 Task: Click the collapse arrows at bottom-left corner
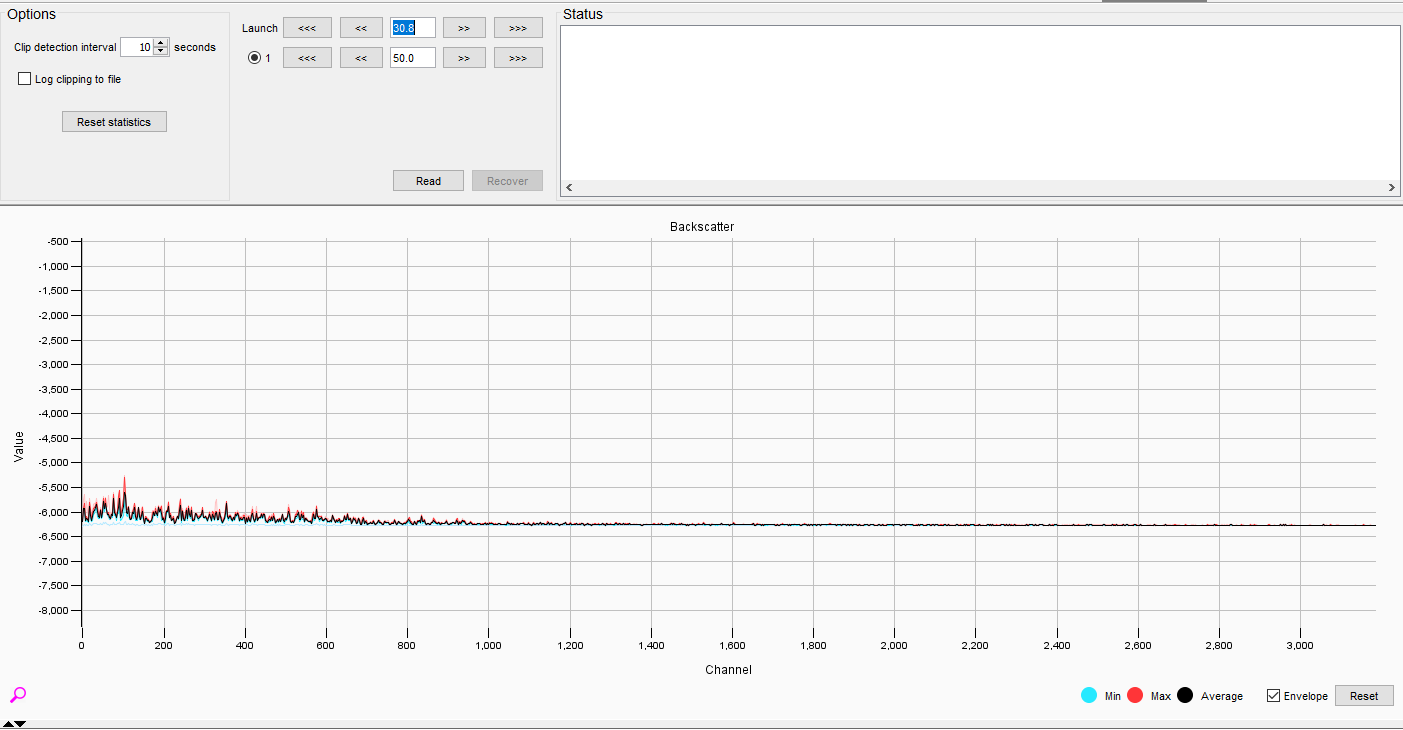point(14,724)
